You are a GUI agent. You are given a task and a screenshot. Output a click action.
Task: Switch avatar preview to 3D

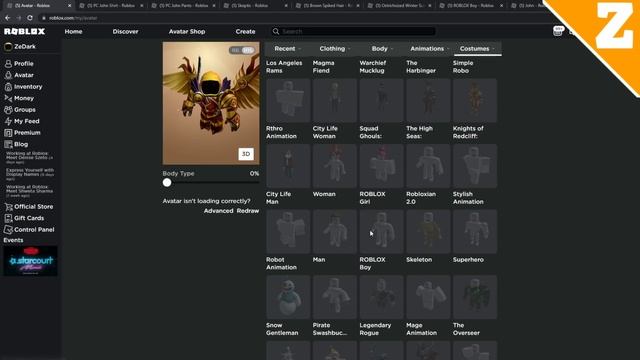(246, 154)
